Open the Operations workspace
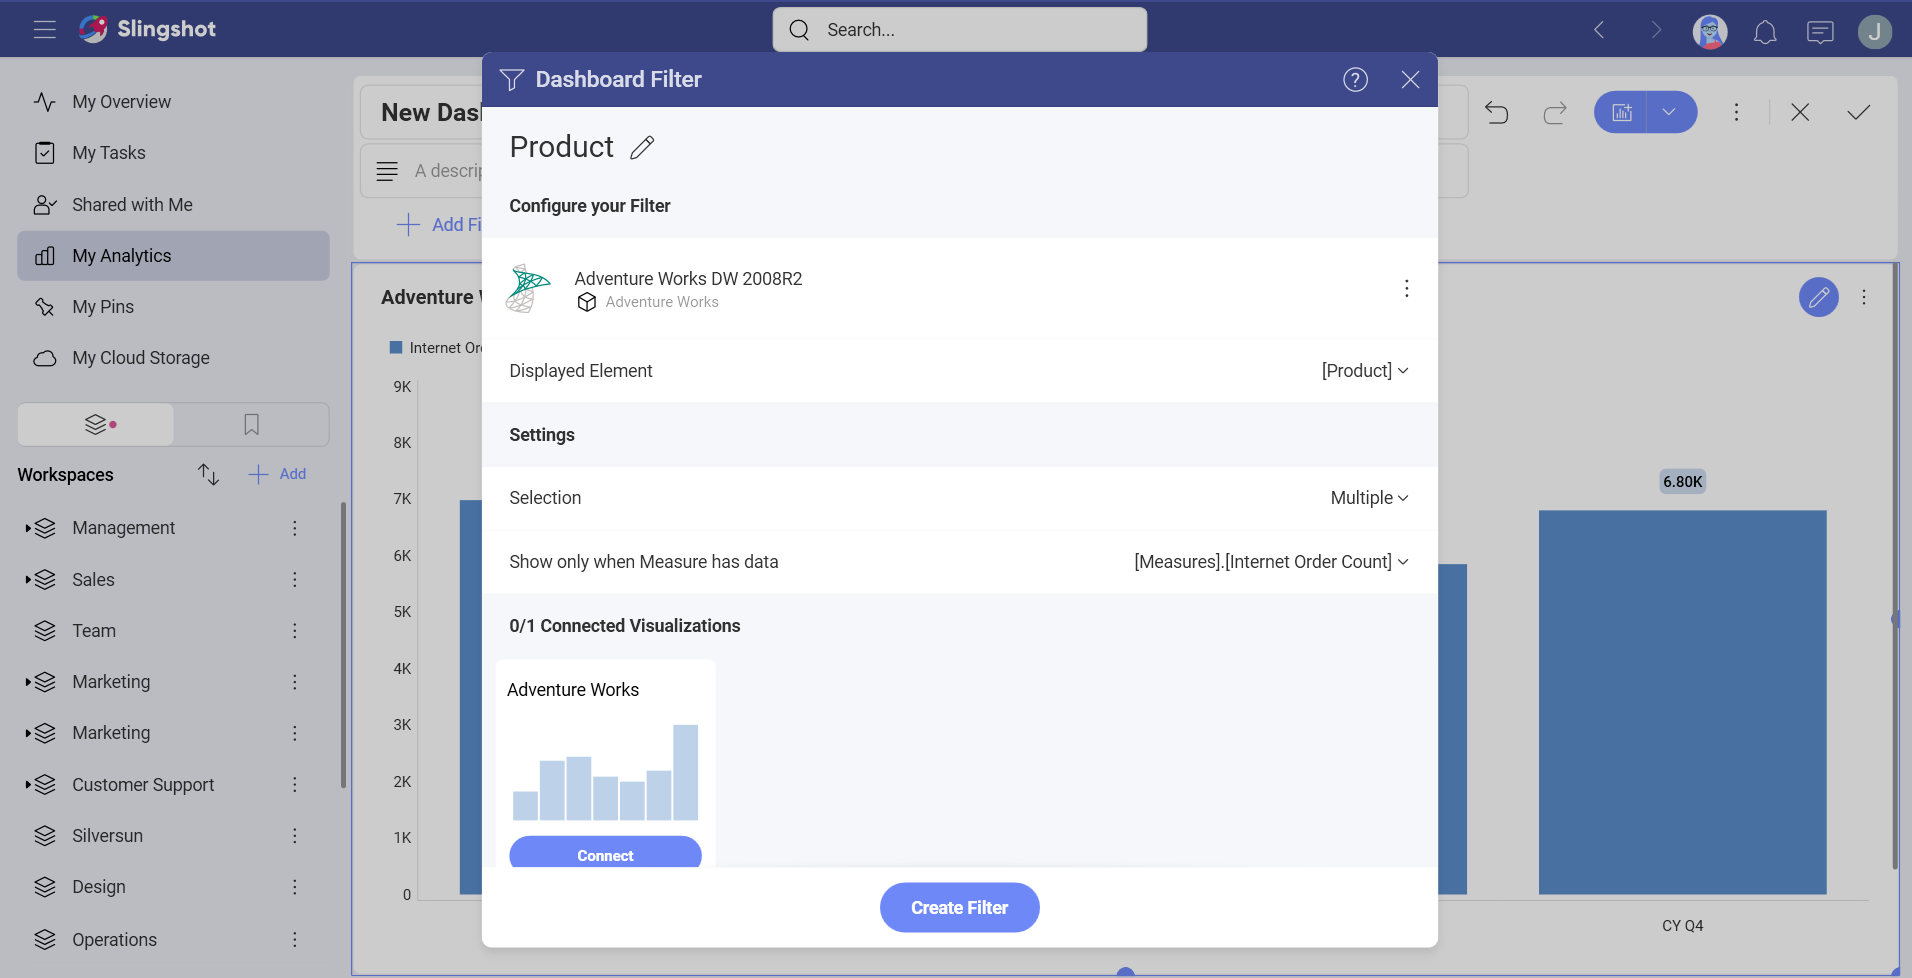 click(114, 940)
